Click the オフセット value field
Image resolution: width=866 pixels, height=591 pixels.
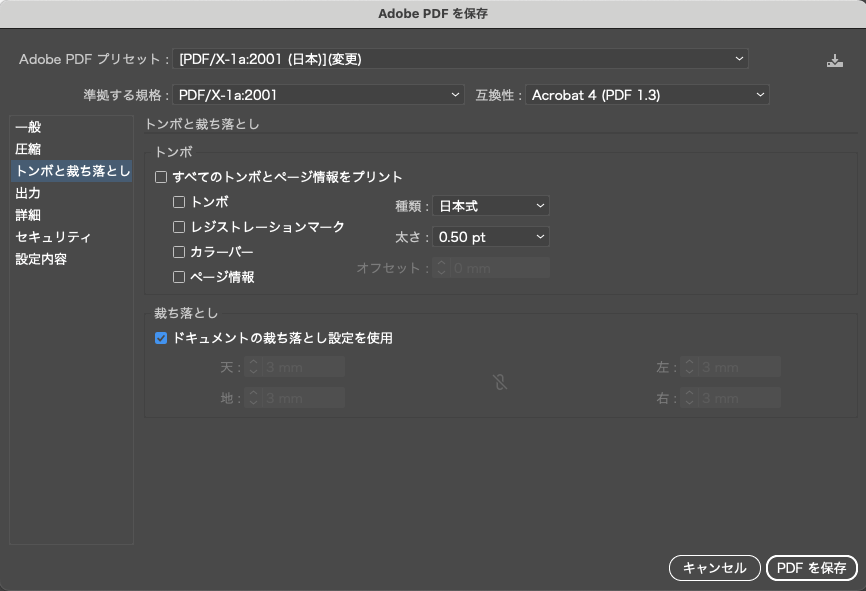pyautogui.click(x=499, y=268)
